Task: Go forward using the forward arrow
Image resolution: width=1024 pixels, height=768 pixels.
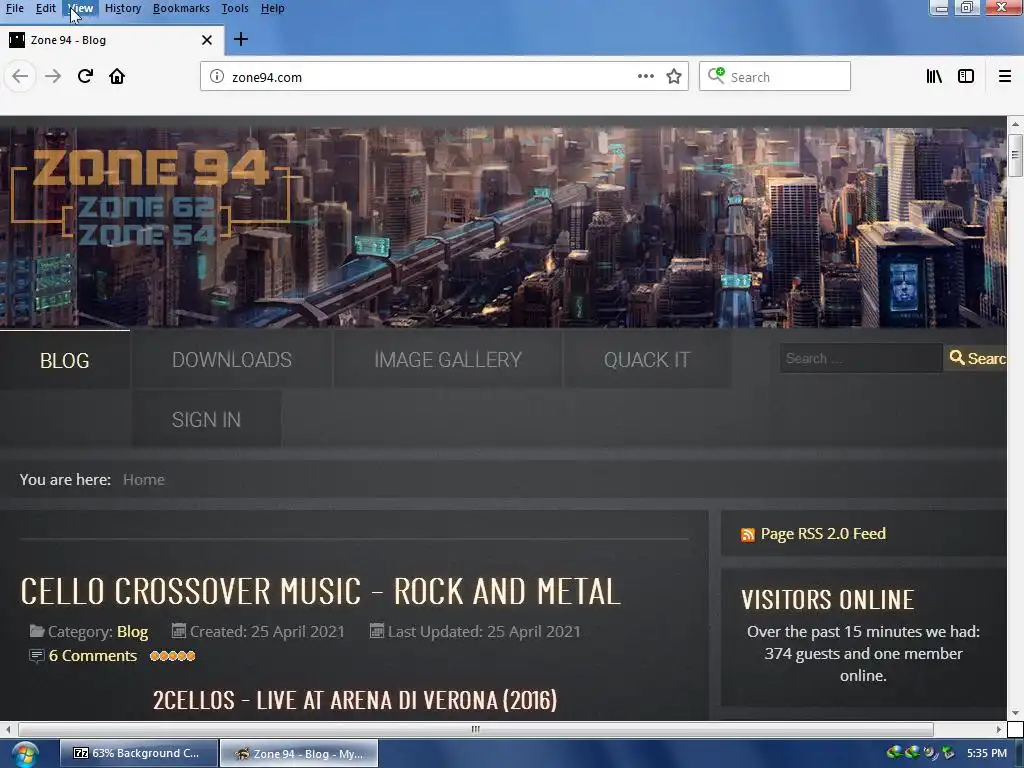Action: (x=53, y=76)
